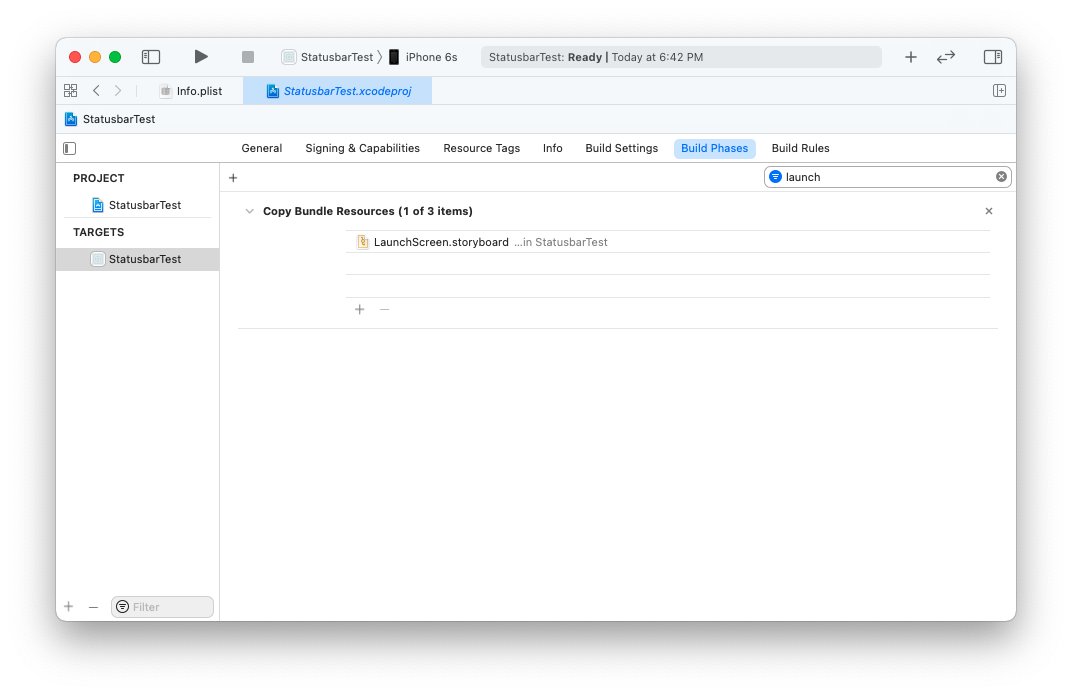Image resolution: width=1072 pixels, height=695 pixels.
Task: Open the related items grid menu
Action: (70, 90)
